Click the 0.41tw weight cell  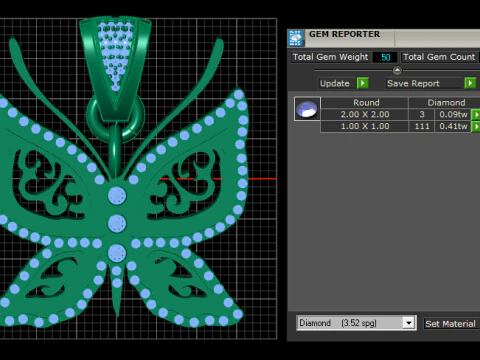453,126
